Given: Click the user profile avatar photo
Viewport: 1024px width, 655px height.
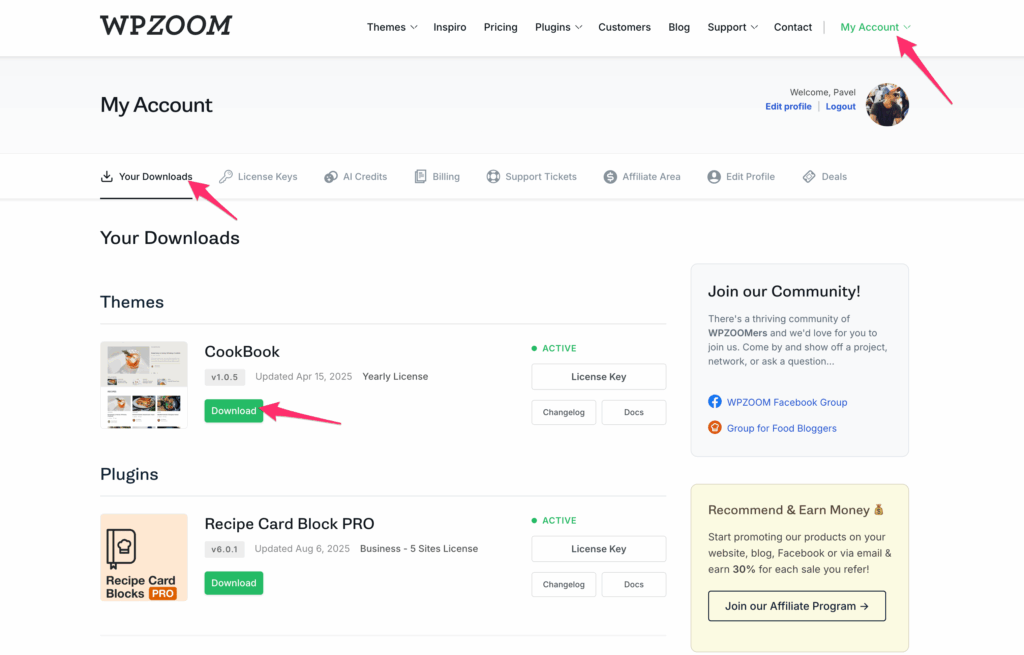Looking at the screenshot, I should click(887, 105).
